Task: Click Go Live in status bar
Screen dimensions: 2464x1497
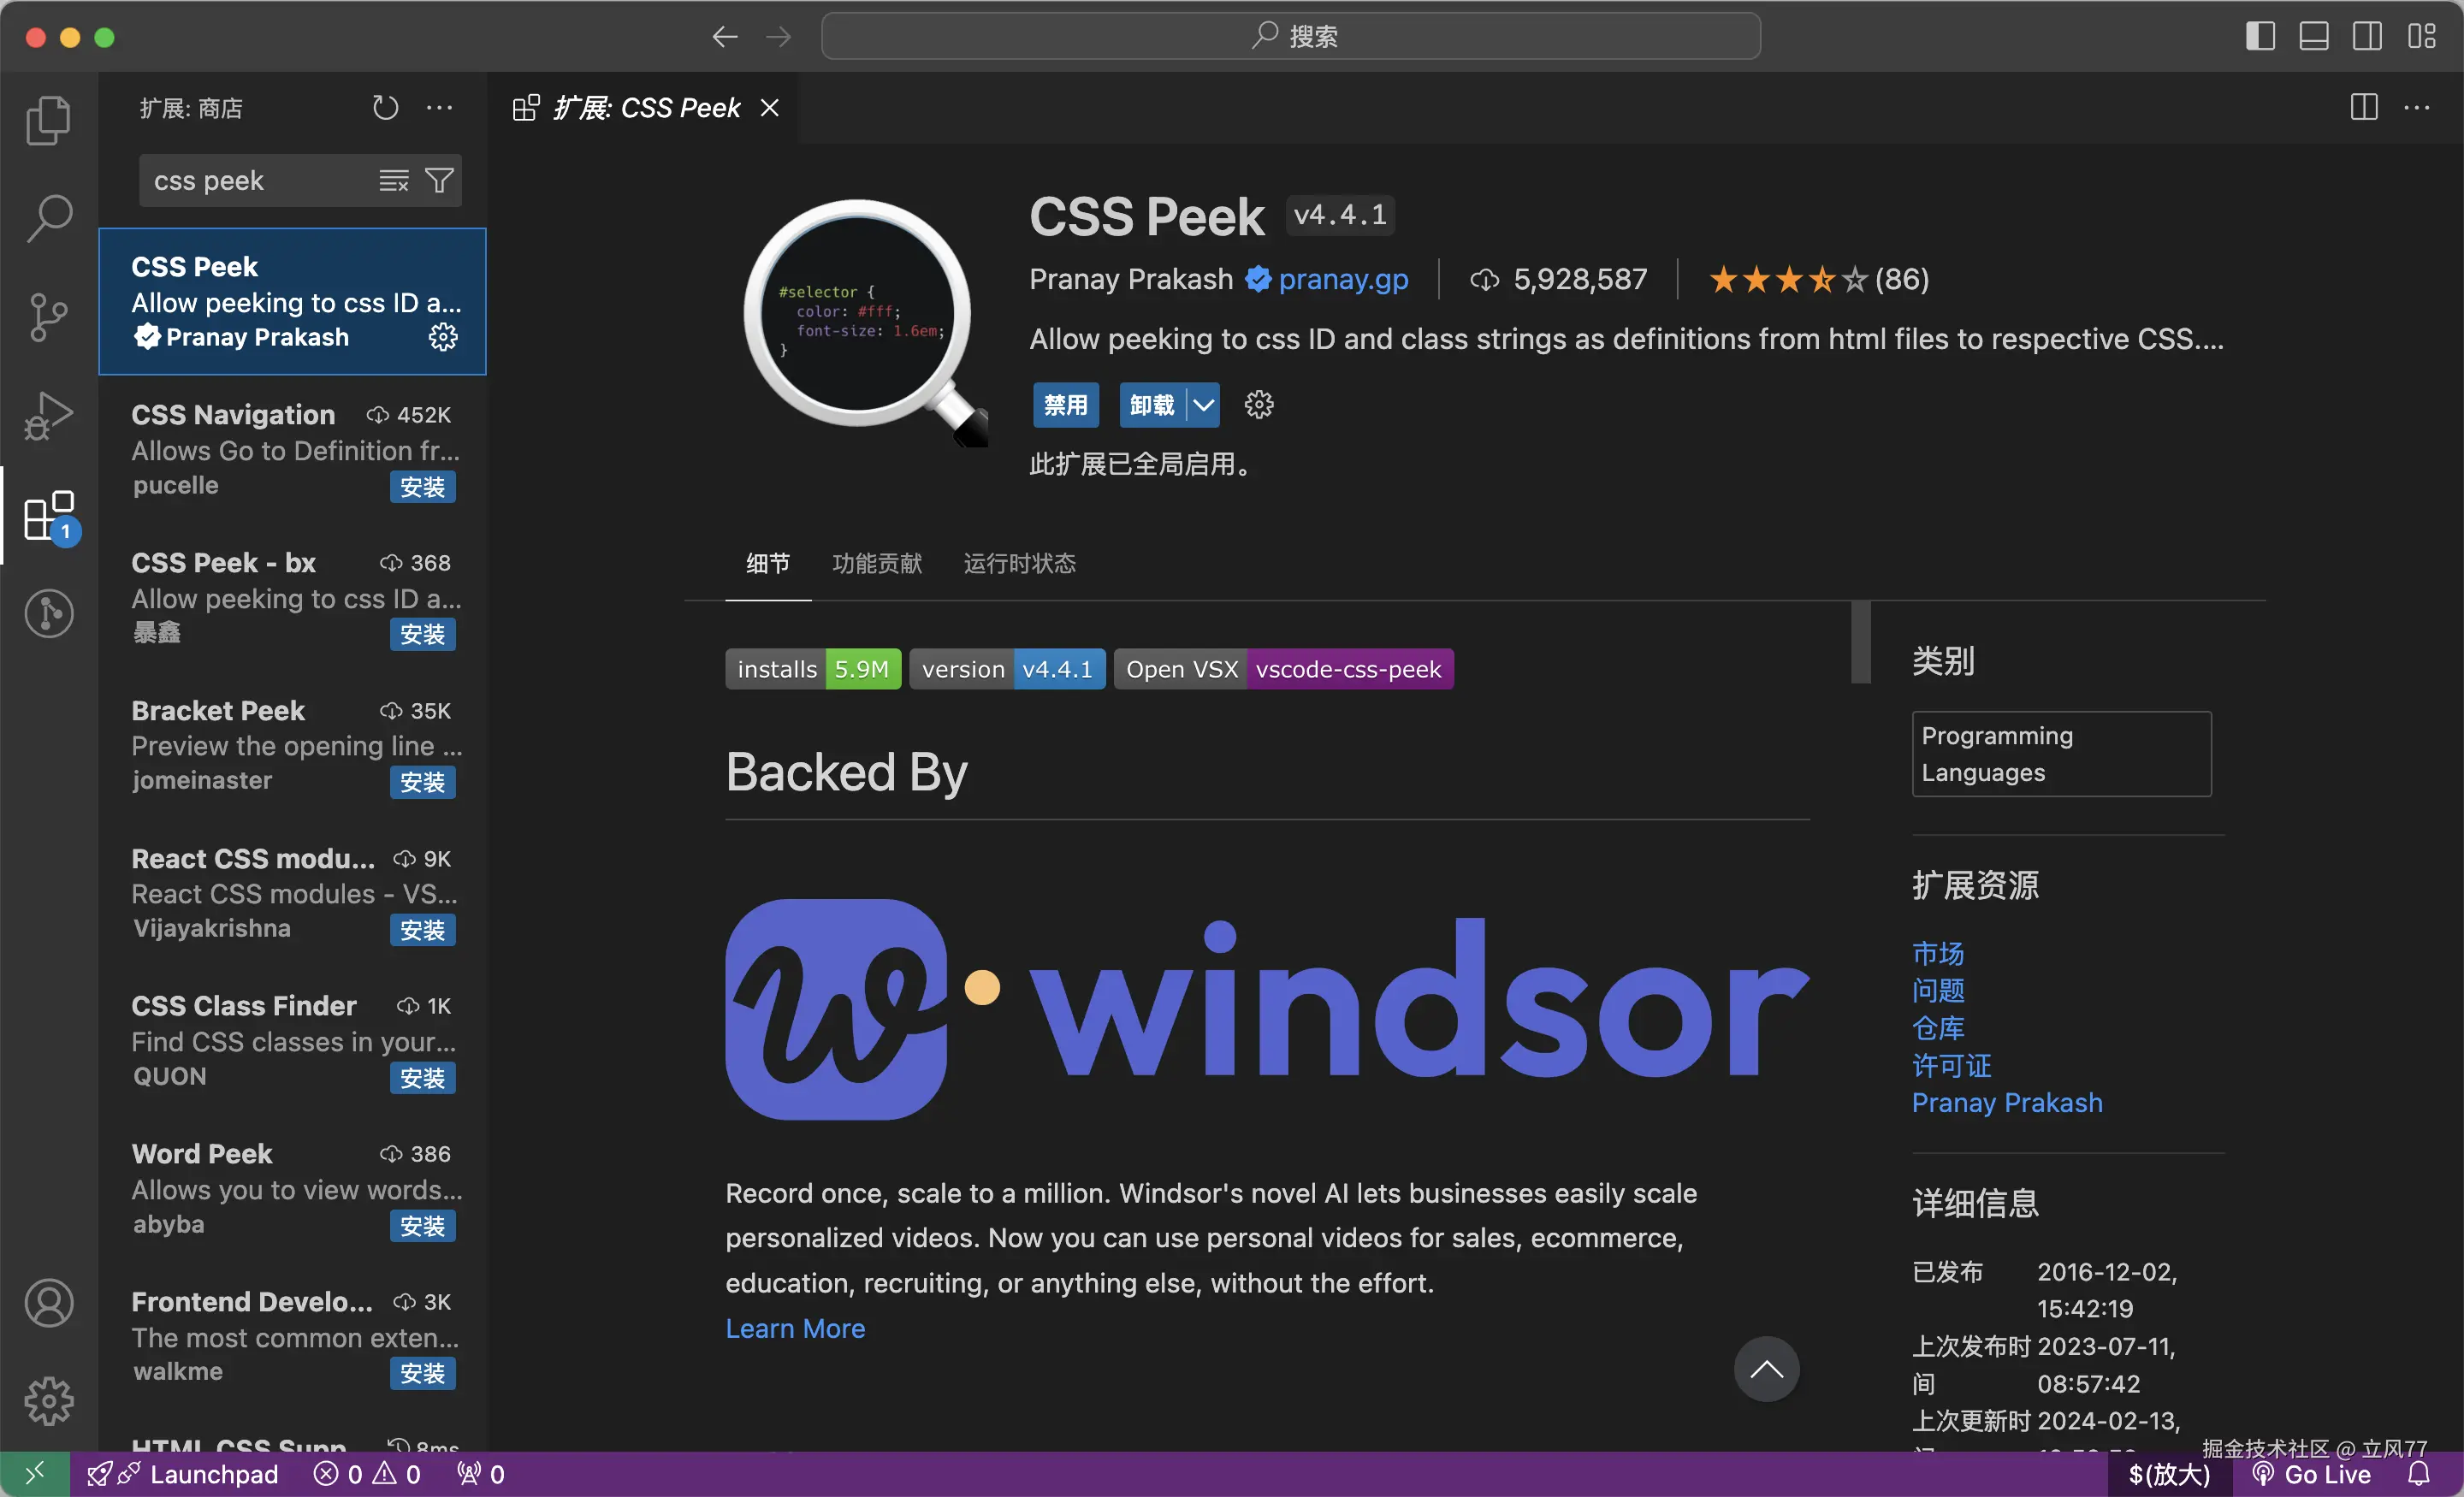Action: point(2312,1474)
